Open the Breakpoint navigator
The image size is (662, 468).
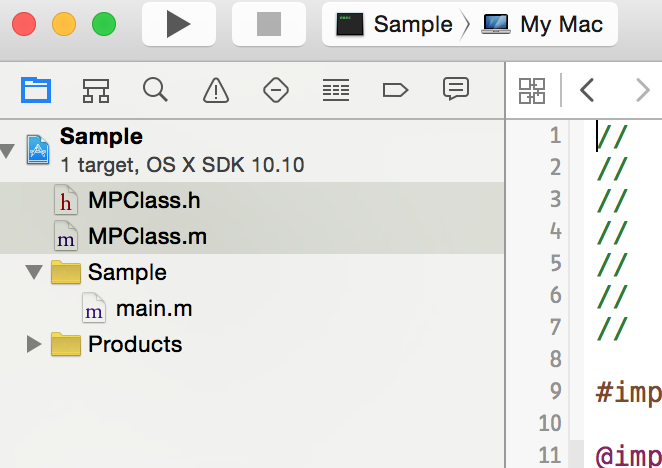(395, 90)
